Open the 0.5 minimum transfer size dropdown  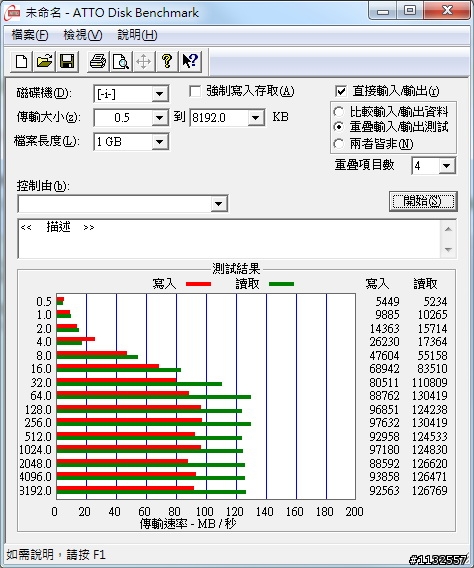159,118
